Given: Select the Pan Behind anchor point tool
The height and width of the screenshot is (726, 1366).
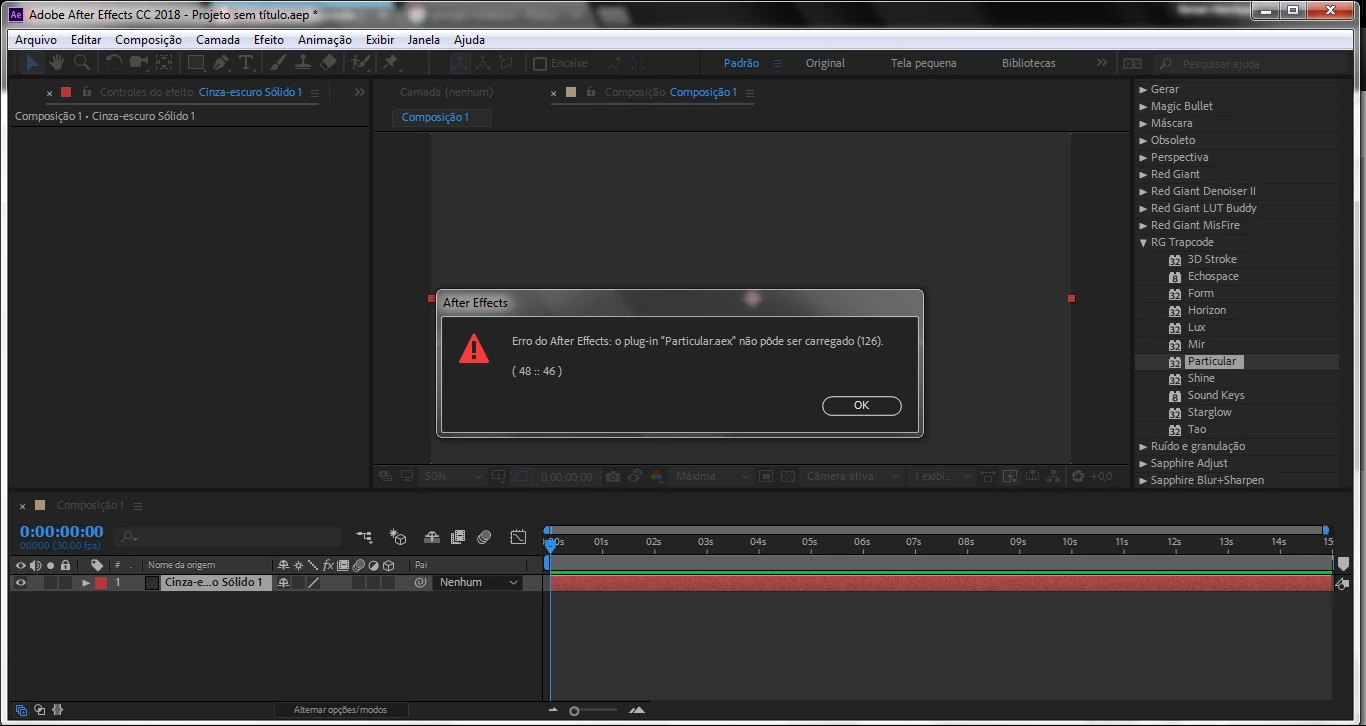Looking at the screenshot, I should click(164, 63).
